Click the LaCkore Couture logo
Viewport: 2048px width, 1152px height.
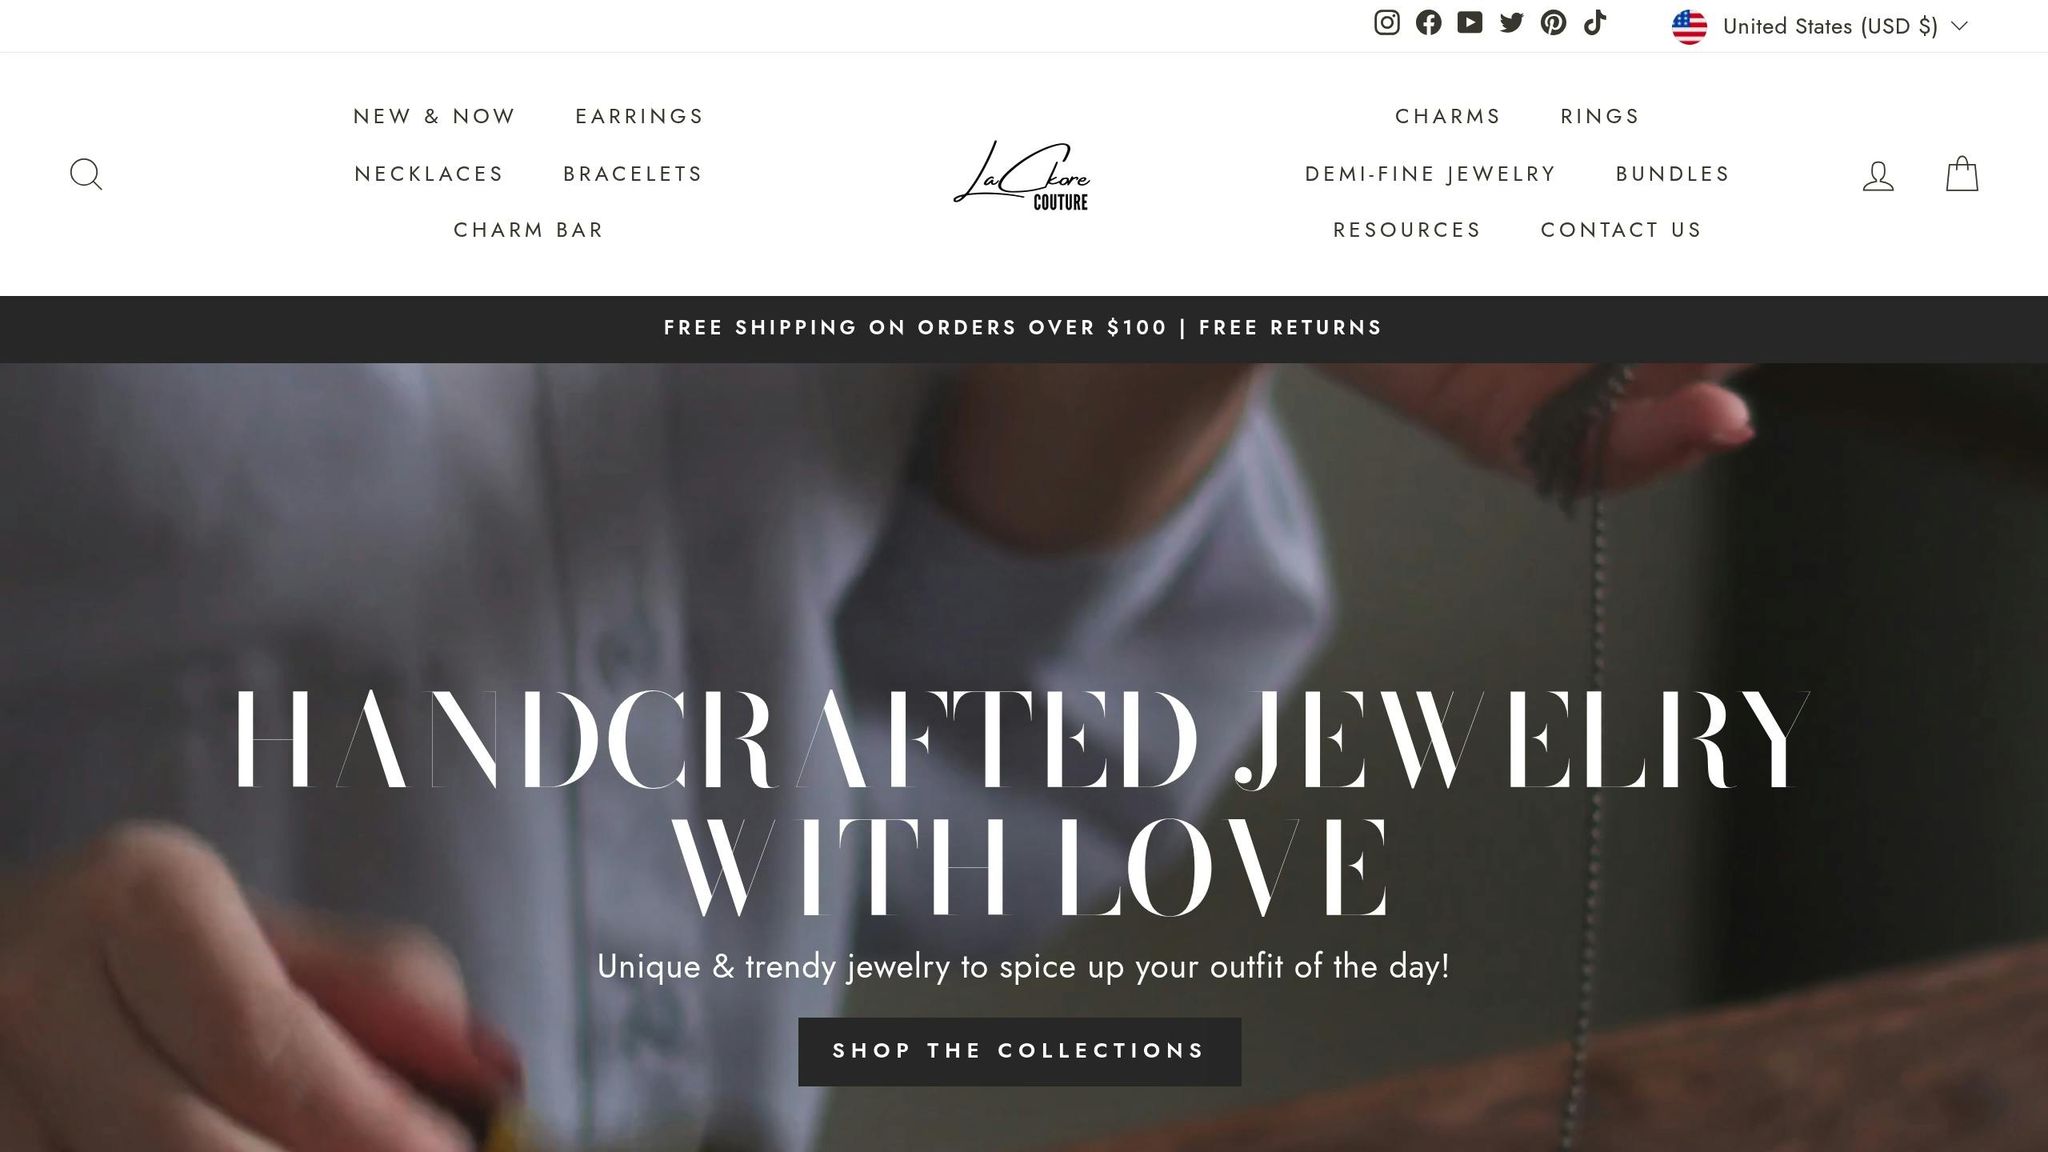point(1021,175)
